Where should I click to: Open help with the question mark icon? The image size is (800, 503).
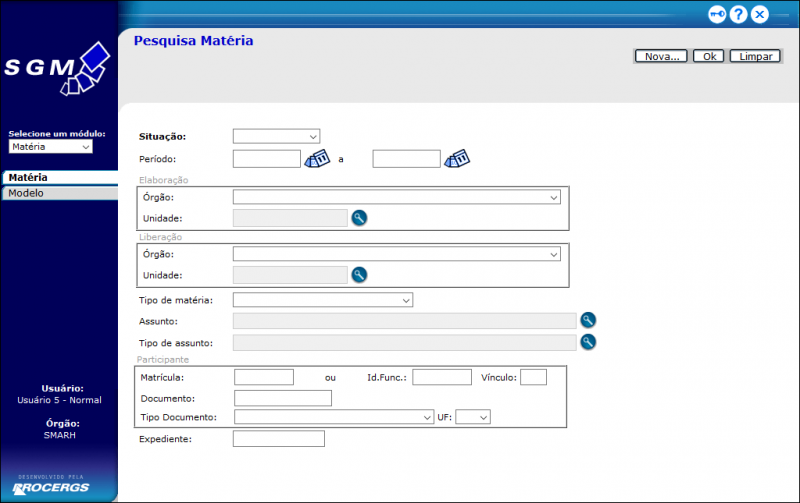(738, 14)
